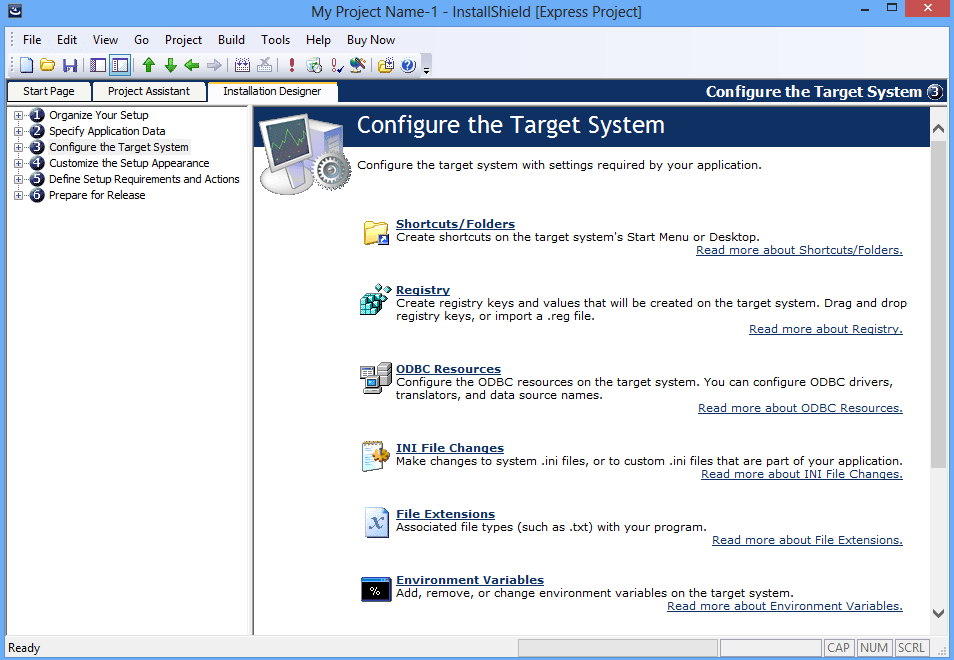Screen dimensions: 954x660
Task: Open the View menu
Action: [105, 40]
